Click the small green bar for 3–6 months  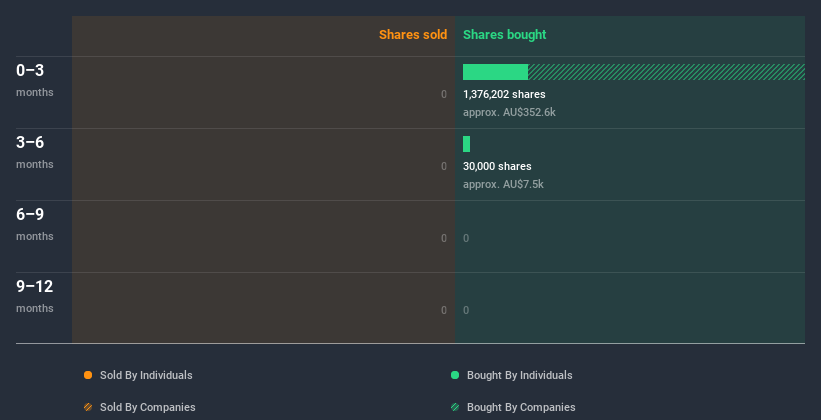466,144
